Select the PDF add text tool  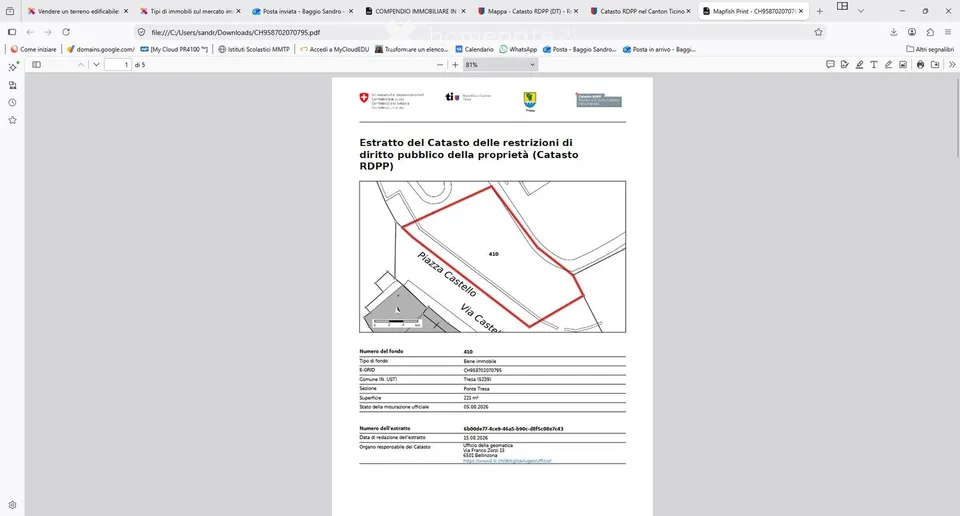click(874, 64)
